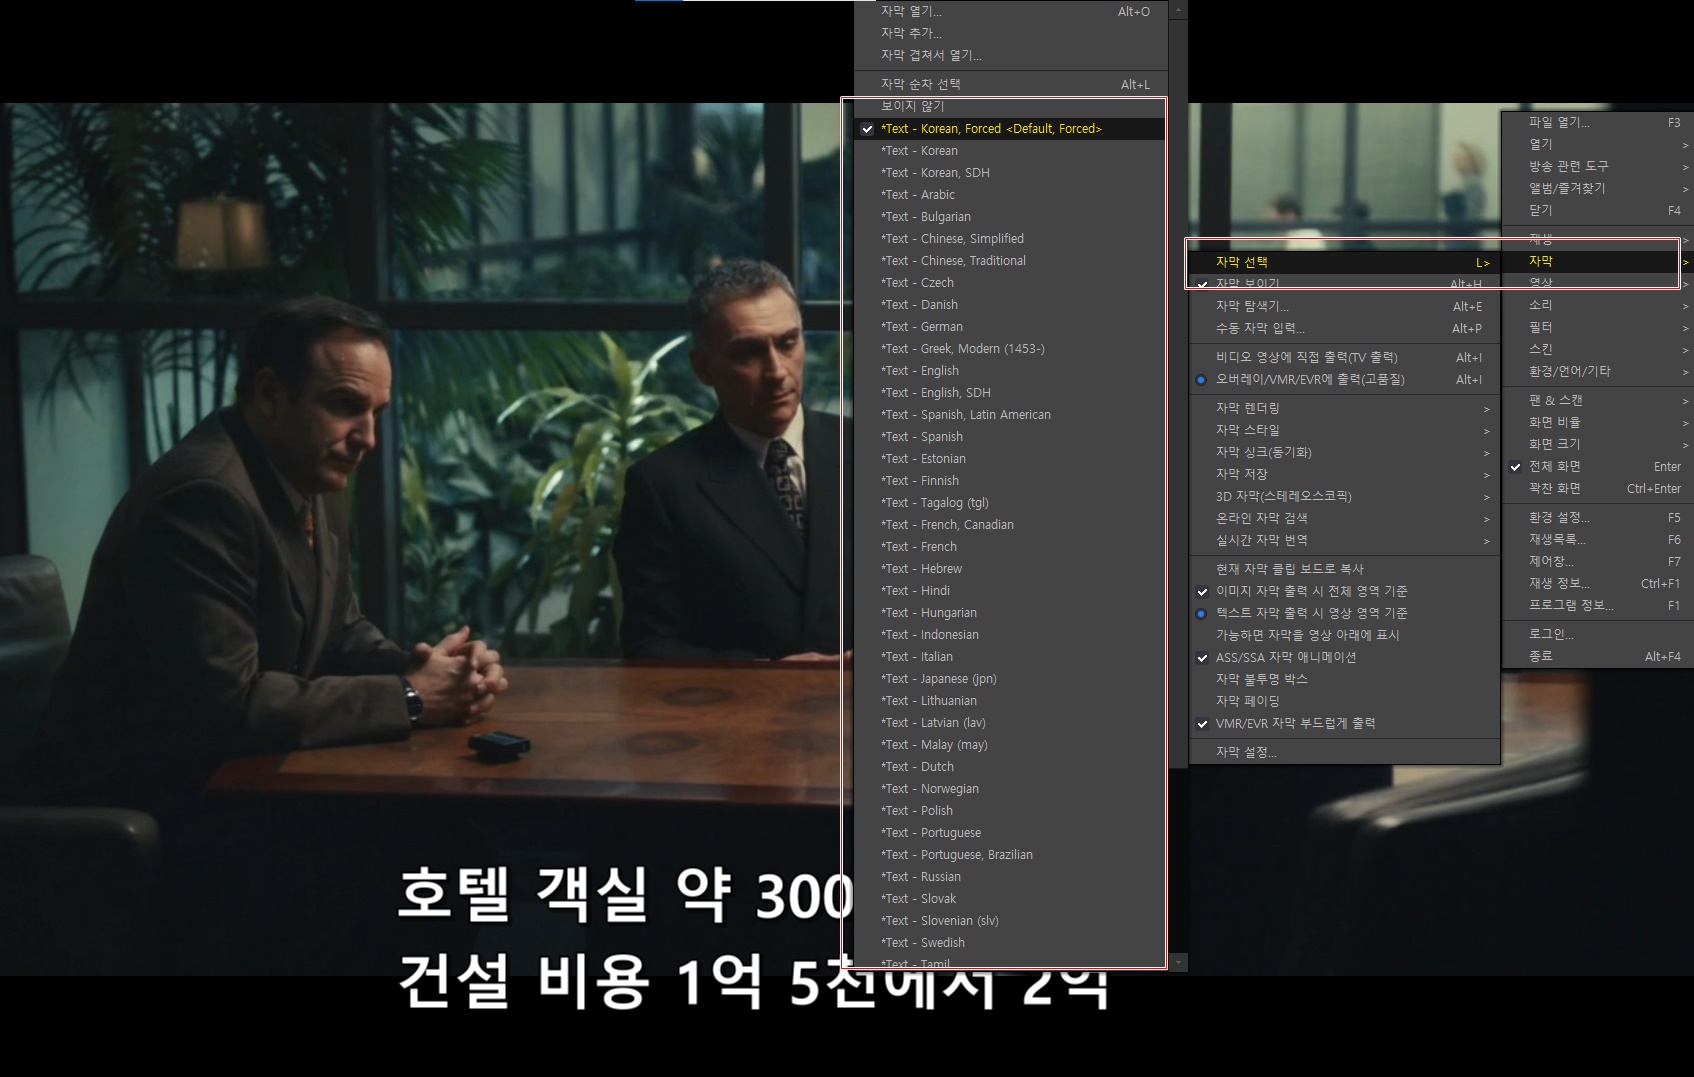Screen dimensions: 1694x1077
Task: Expand '화면 비율' submenu
Action: coord(1597,422)
